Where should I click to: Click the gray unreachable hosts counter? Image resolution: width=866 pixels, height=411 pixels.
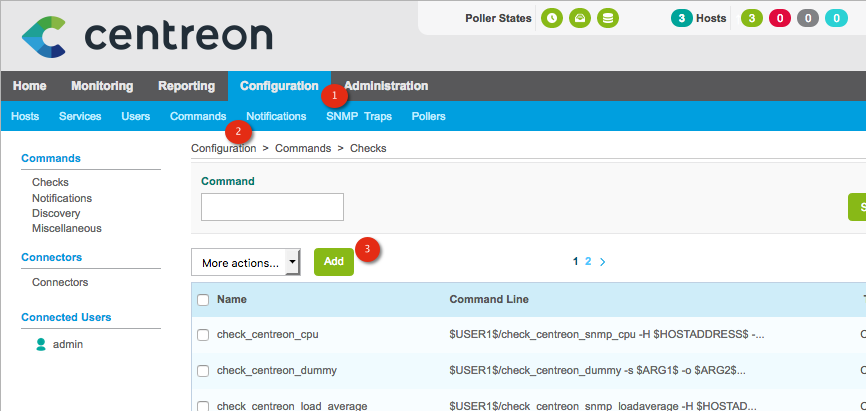point(807,18)
